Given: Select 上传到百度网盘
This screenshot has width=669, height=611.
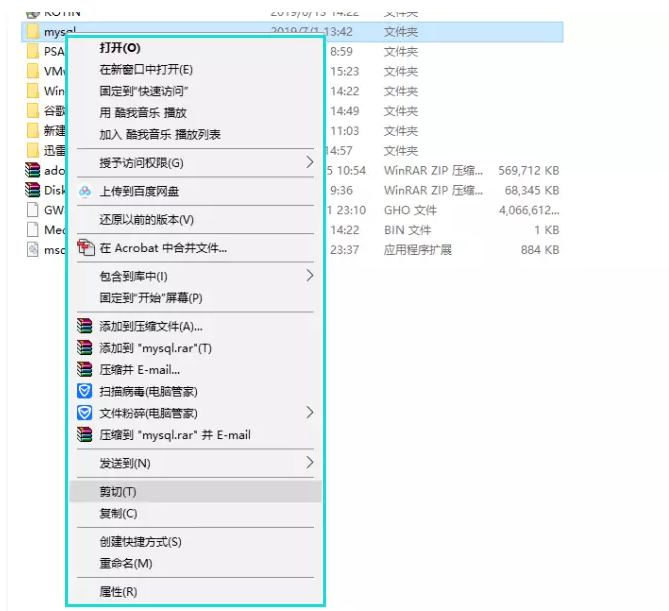Looking at the screenshot, I should pos(139,192).
